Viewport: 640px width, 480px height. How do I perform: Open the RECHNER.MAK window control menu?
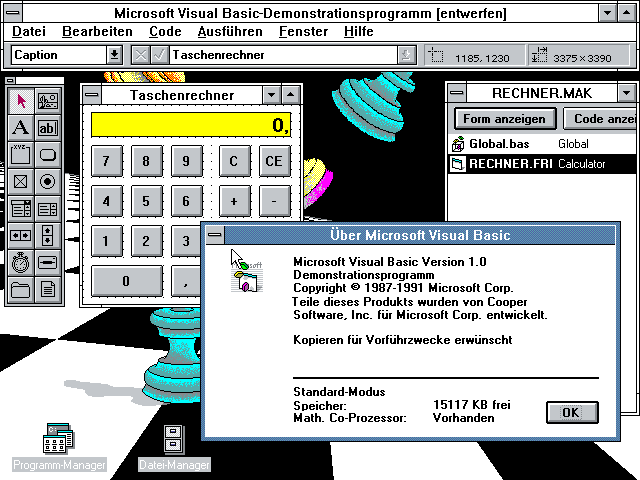[457, 93]
